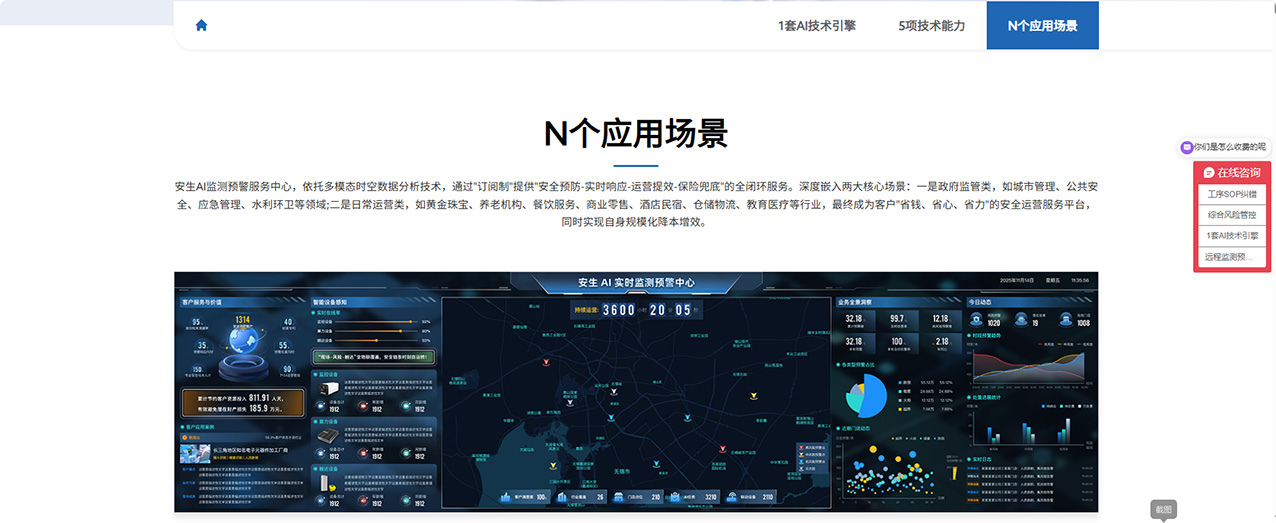Image resolution: width=1276 pixels, height=523 pixels.
Task: Open the 远程监测预... sidebar link
Action: (1232, 257)
